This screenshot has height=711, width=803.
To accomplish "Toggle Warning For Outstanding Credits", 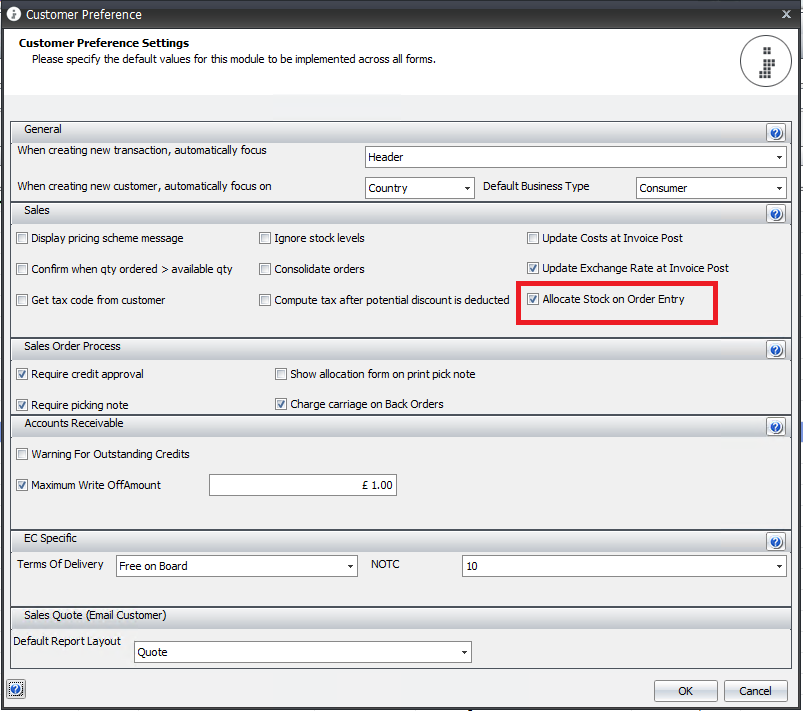I will click(23, 455).
